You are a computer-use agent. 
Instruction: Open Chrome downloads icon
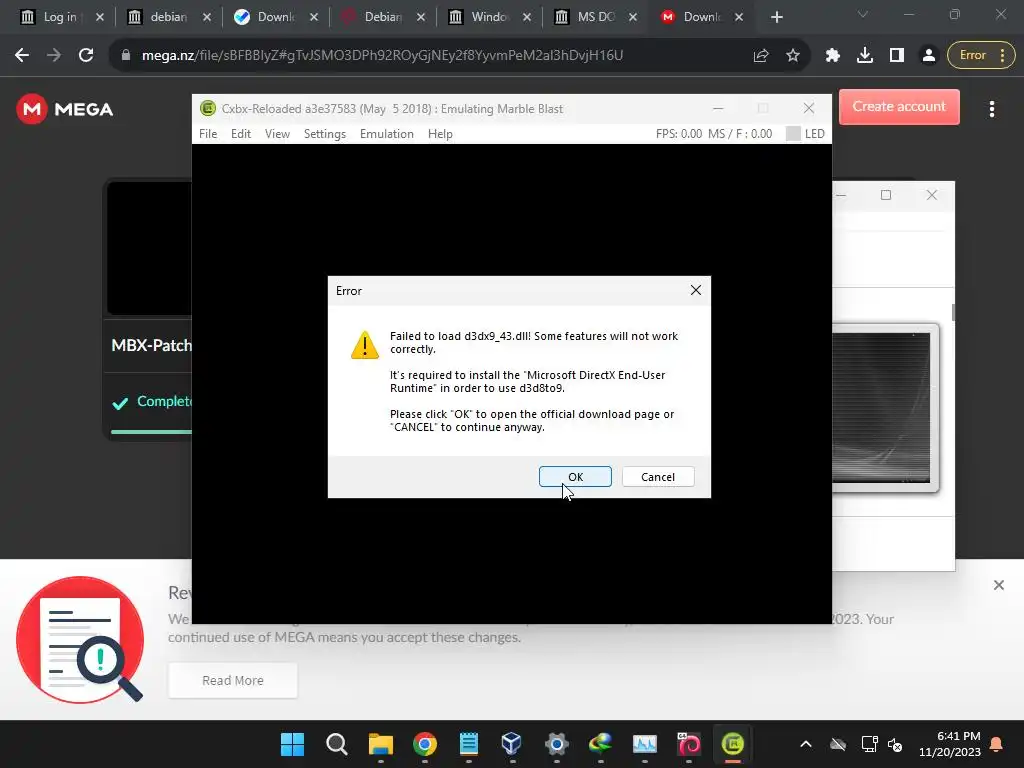pyautogui.click(x=865, y=56)
